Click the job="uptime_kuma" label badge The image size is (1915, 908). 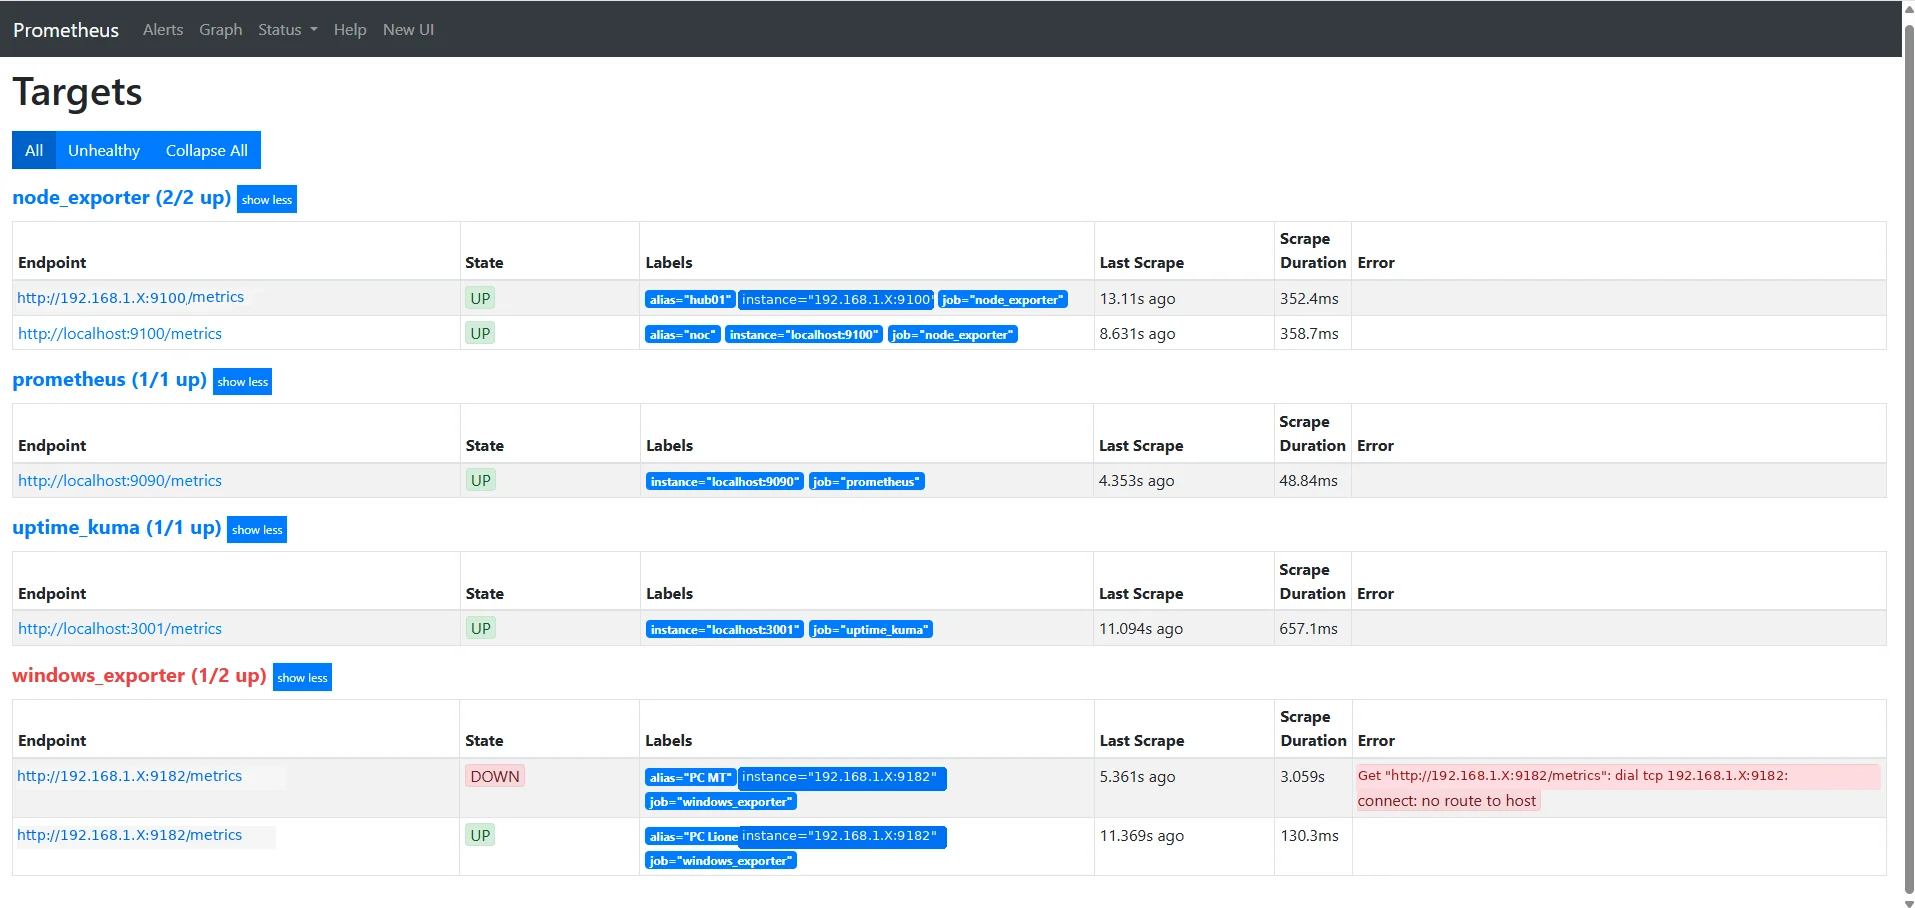click(871, 629)
